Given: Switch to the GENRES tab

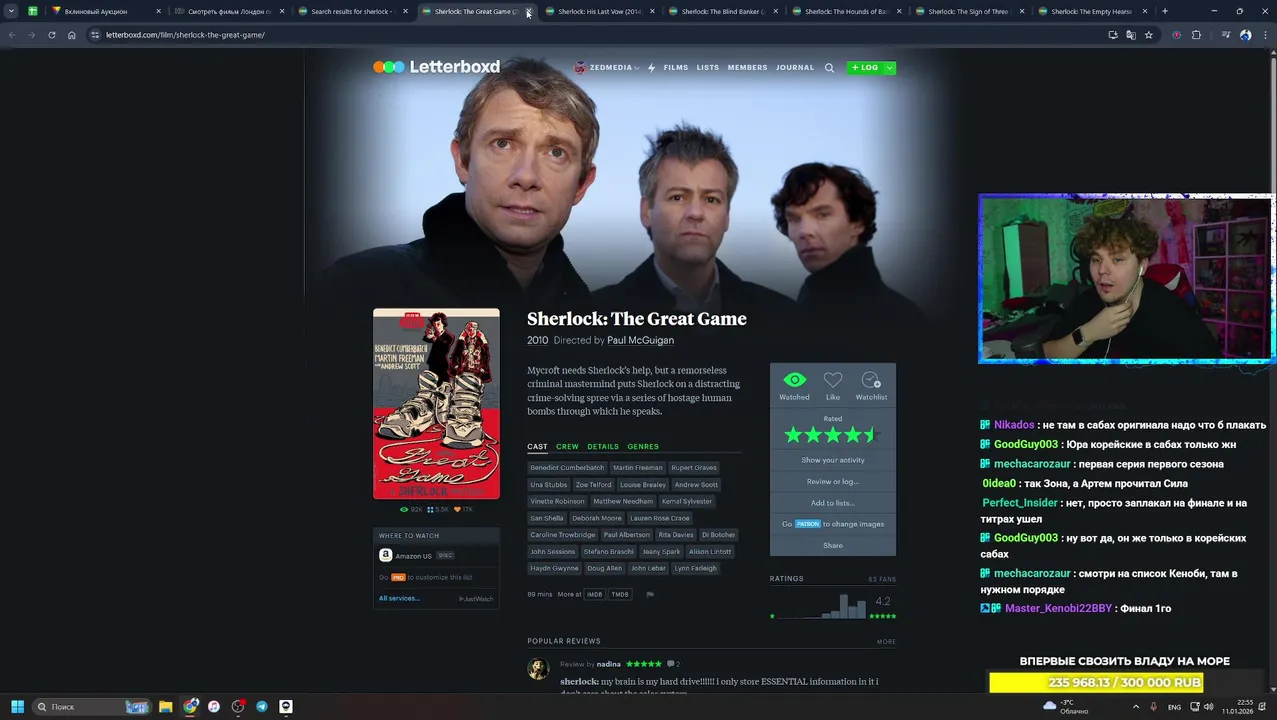Looking at the screenshot, I should coord(643,447).
